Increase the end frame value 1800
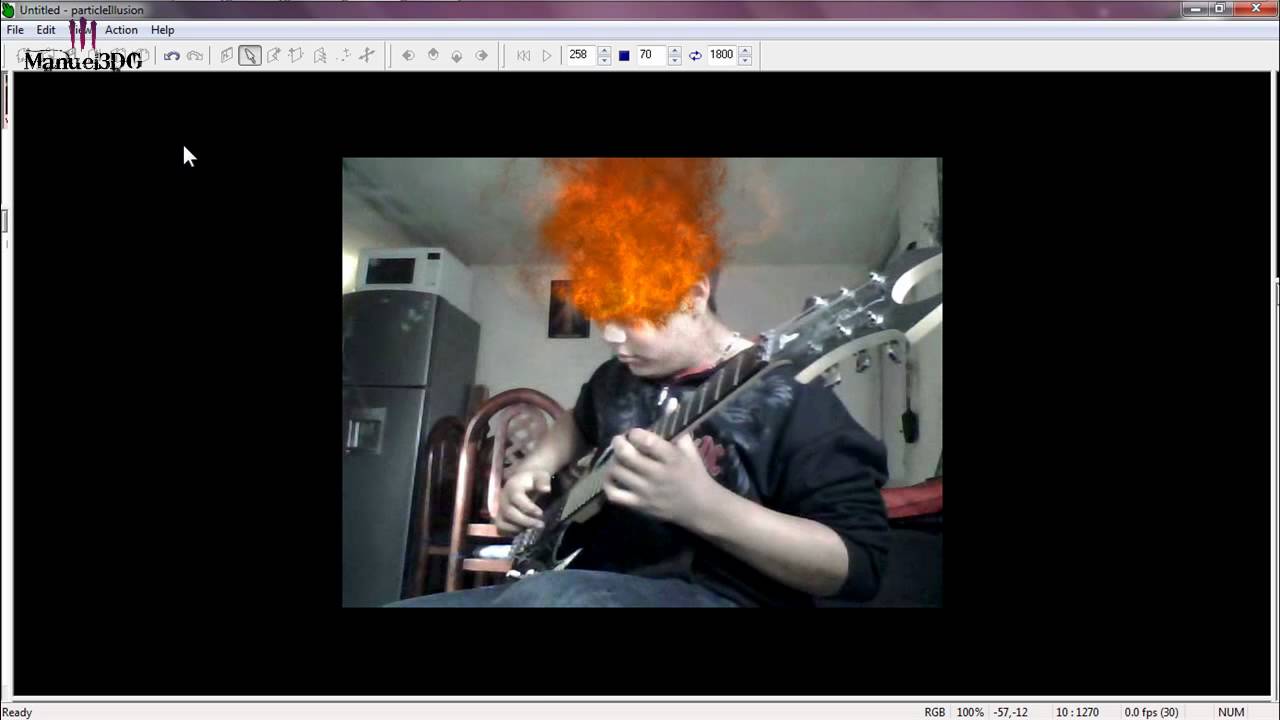1280x720 pixels. coord(745,50)
